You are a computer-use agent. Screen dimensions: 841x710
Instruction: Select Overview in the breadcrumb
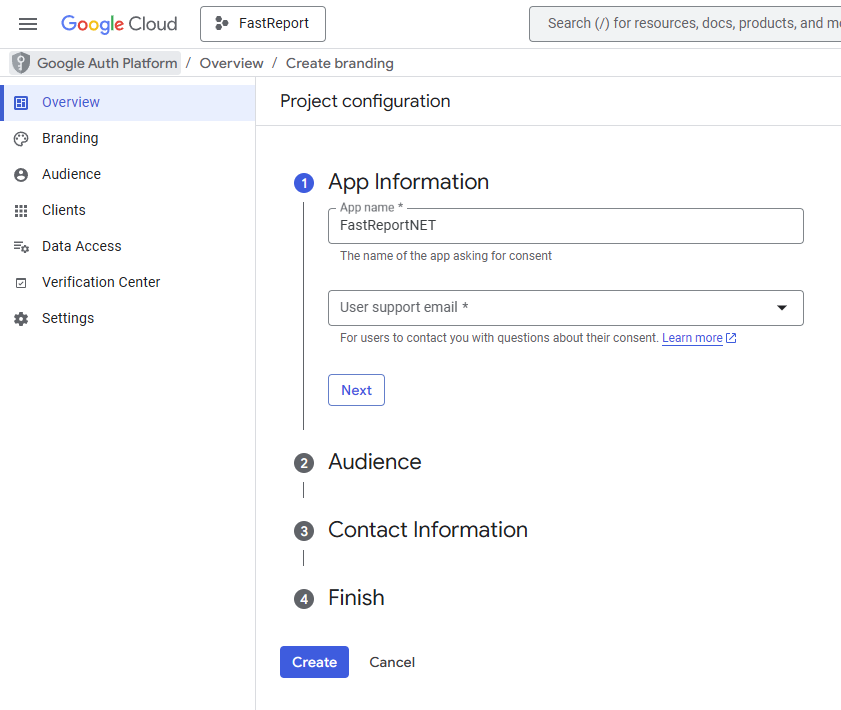pyautogui.click(x=231, y=63)
